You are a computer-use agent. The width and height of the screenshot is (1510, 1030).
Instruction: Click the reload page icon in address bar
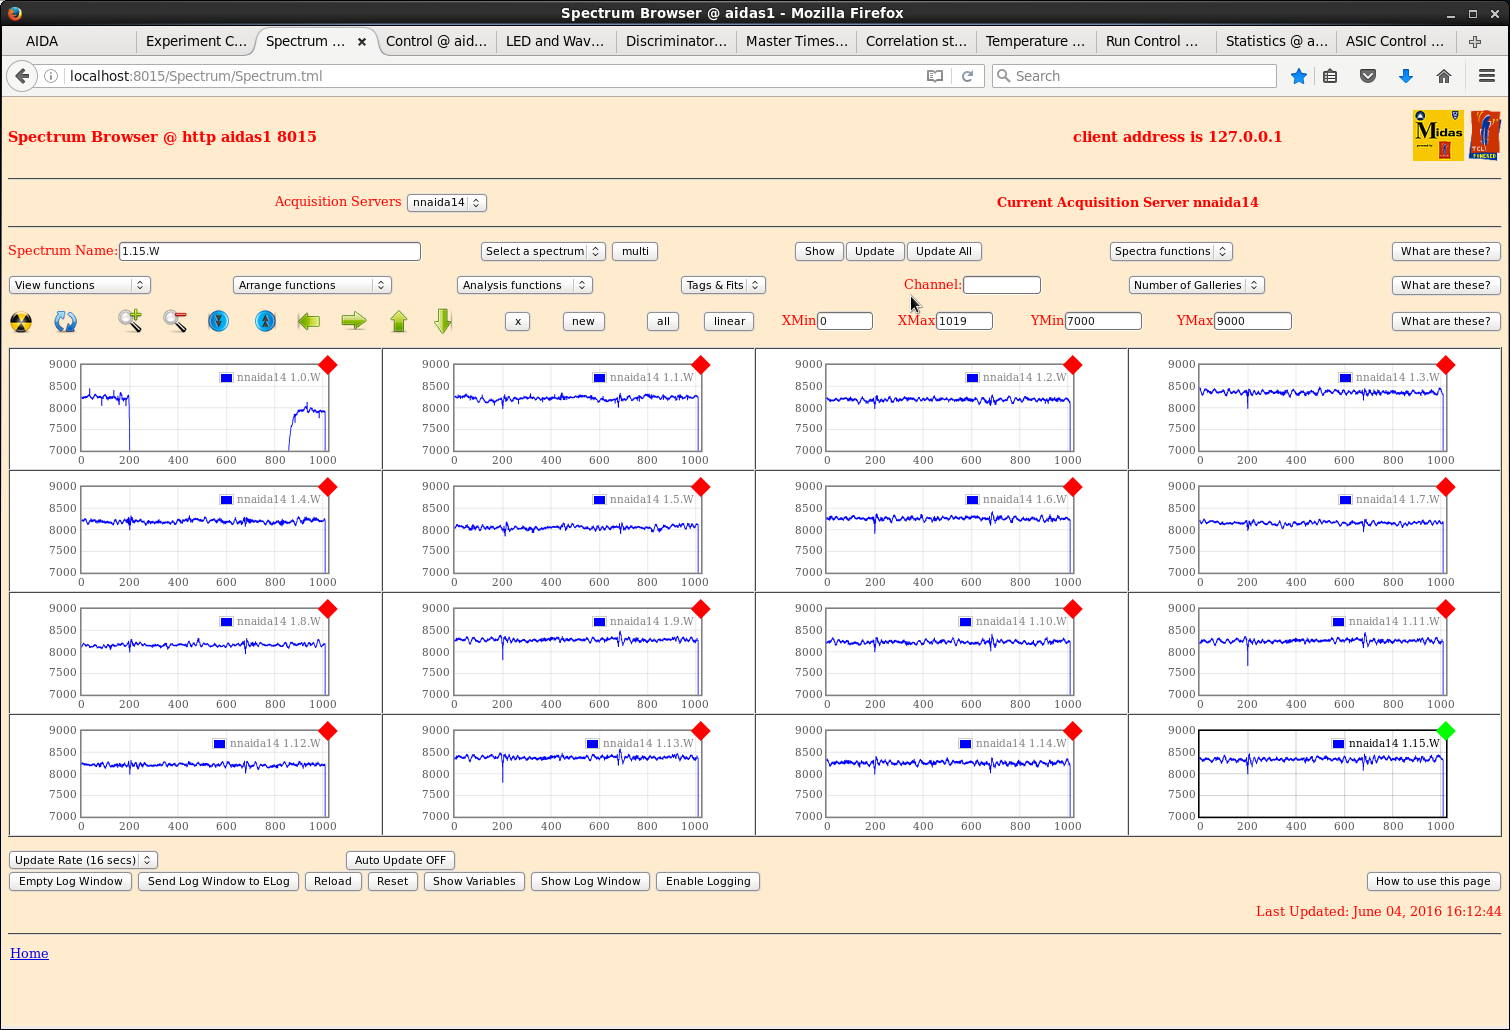967,76
